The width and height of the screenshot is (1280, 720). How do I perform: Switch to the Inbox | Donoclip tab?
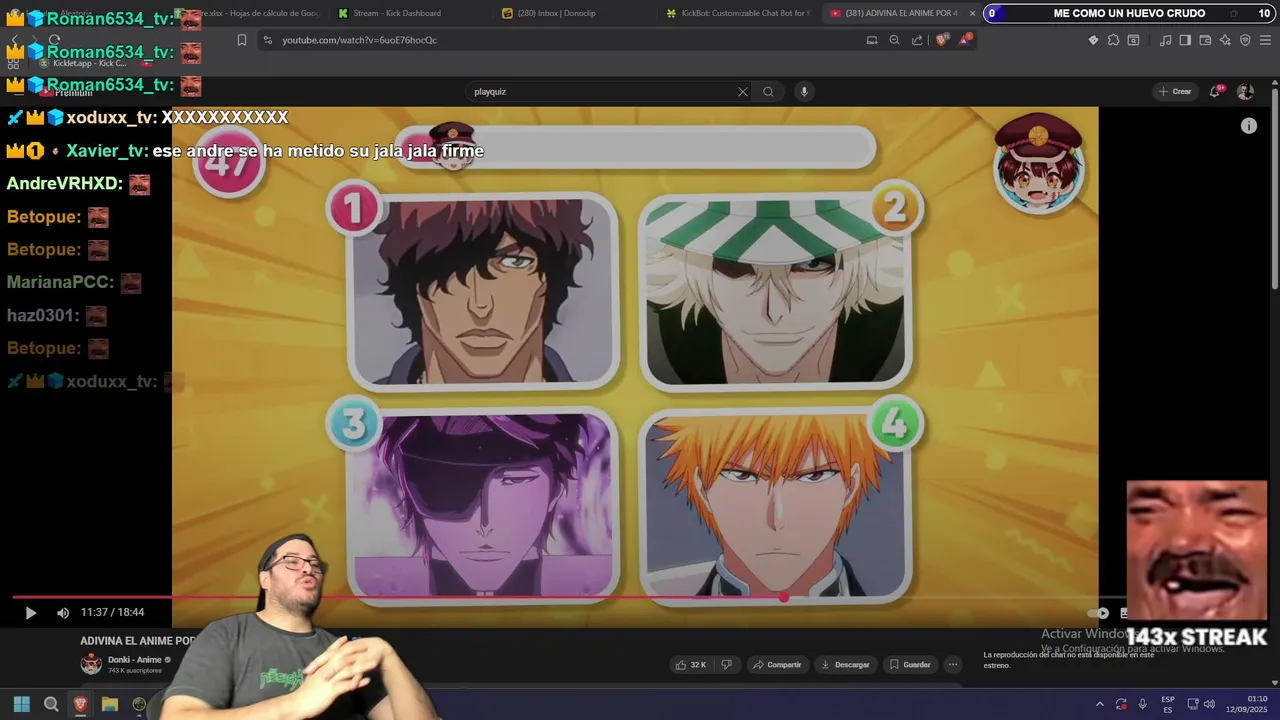pyautogui.click(x=556, y=13)
